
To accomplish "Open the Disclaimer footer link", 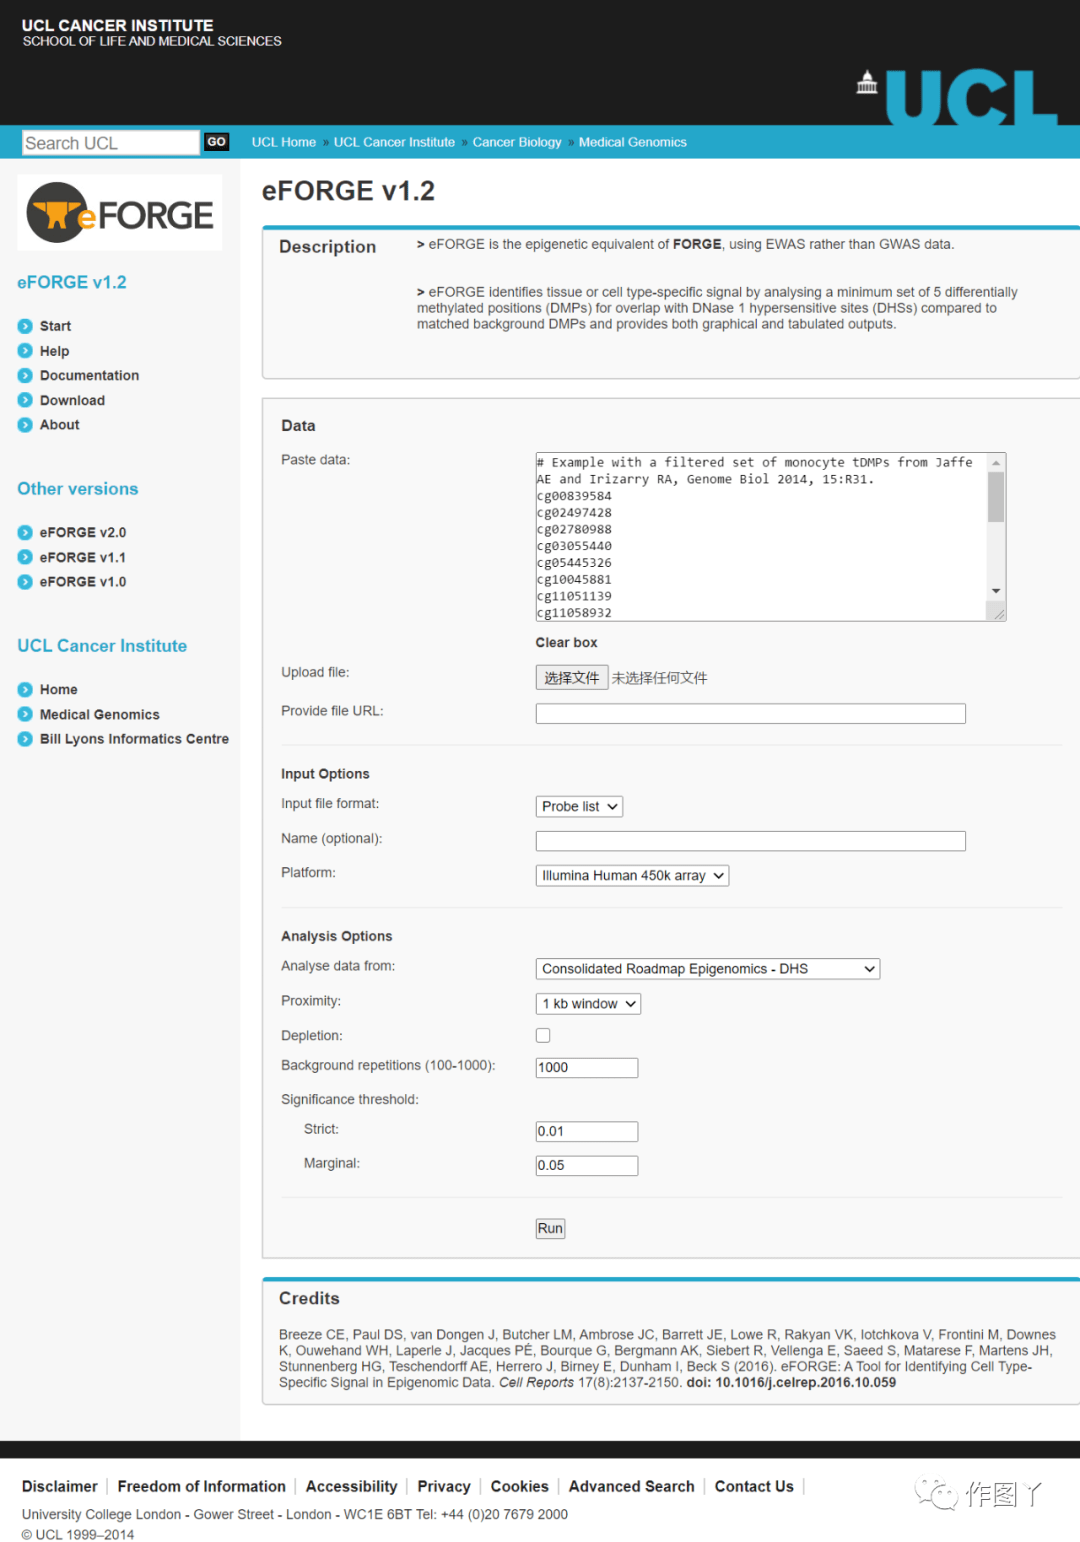I will [60, 1487].
